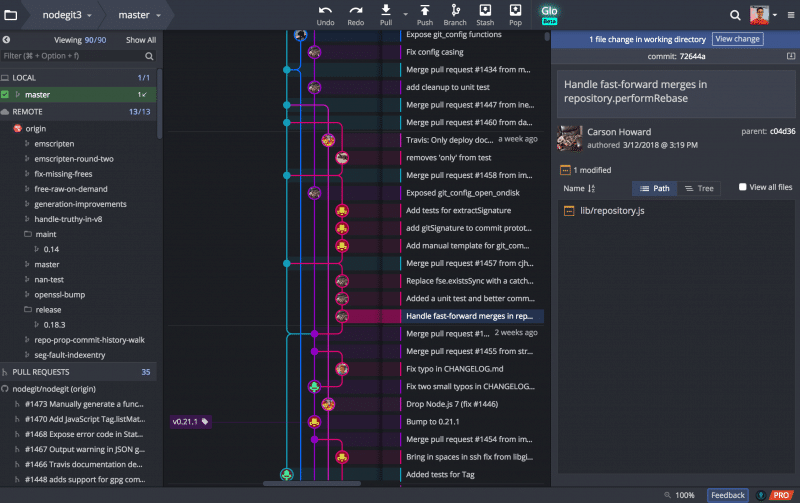The height and width of the screenshot is (503, 800).
Task: Open the repository folder icon
Action: 11,15
